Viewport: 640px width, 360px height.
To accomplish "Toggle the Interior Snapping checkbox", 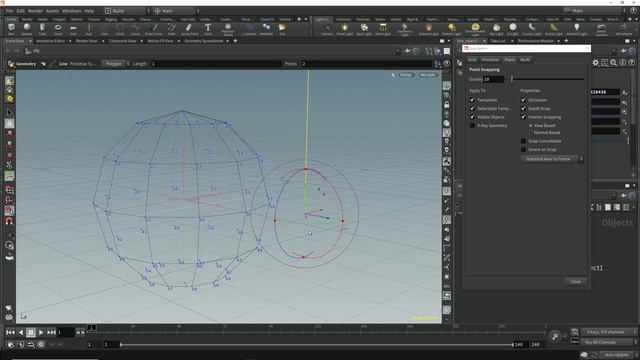I will tap(524, 117).
